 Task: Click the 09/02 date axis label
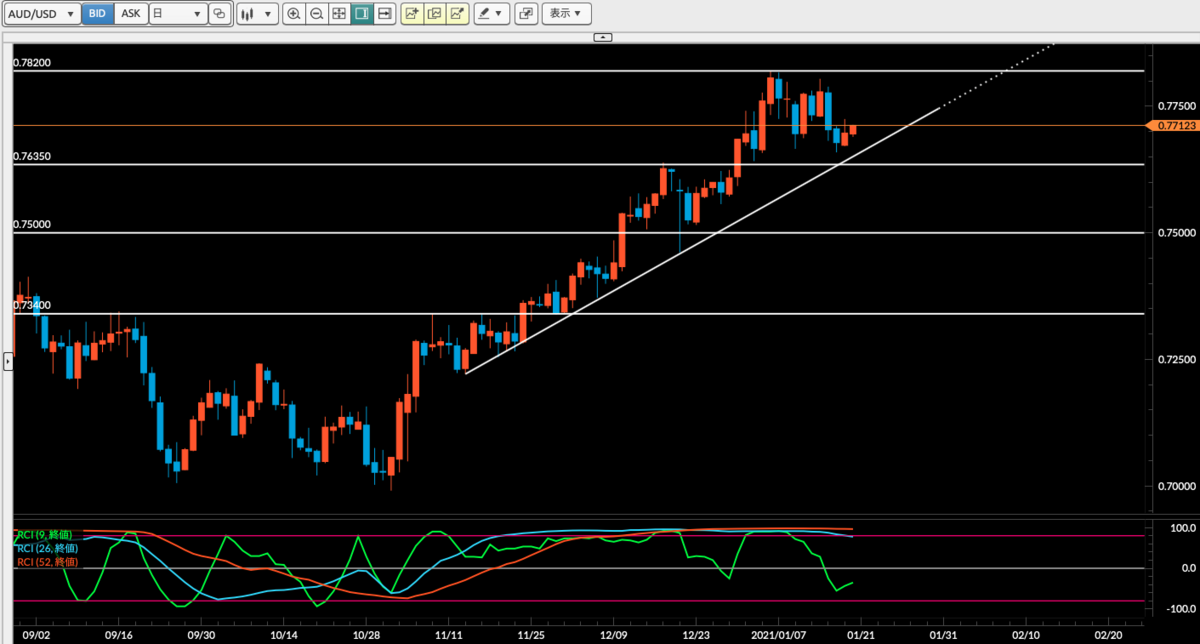(36, 634)
